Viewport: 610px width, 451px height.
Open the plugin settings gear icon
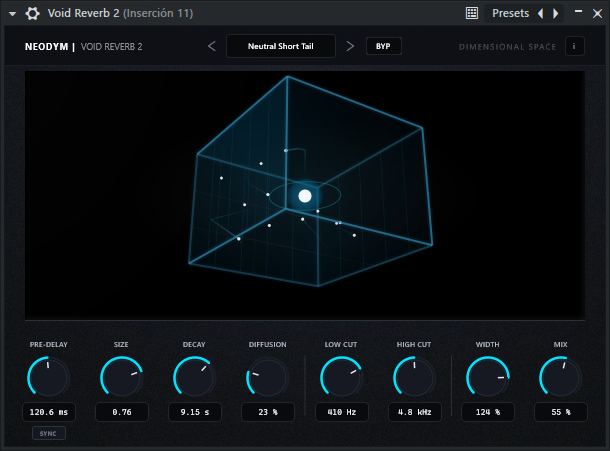(x=32, y=14)
